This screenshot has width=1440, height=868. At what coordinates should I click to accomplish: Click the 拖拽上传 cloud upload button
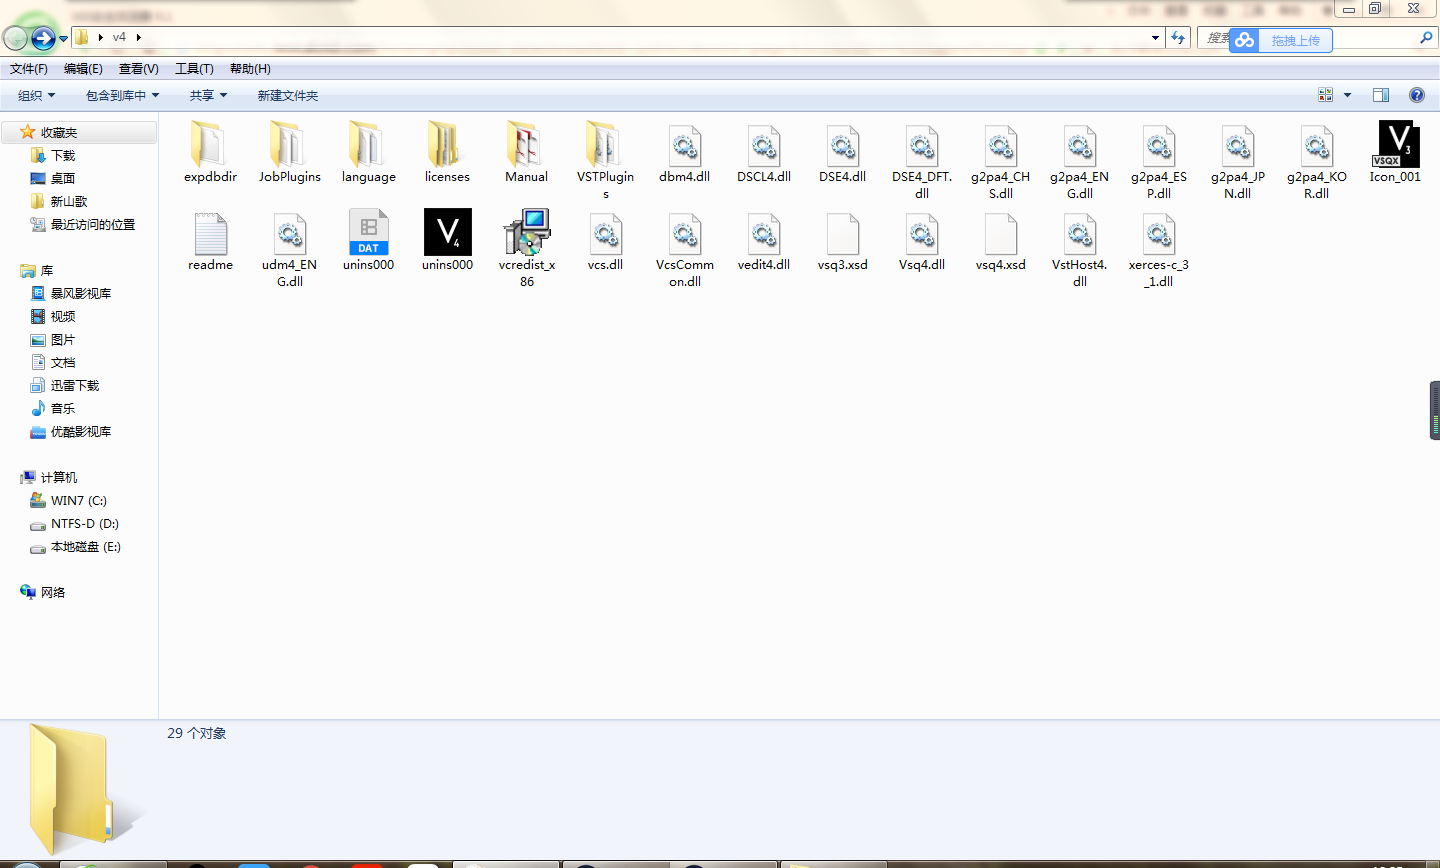tap(1281, 40)
